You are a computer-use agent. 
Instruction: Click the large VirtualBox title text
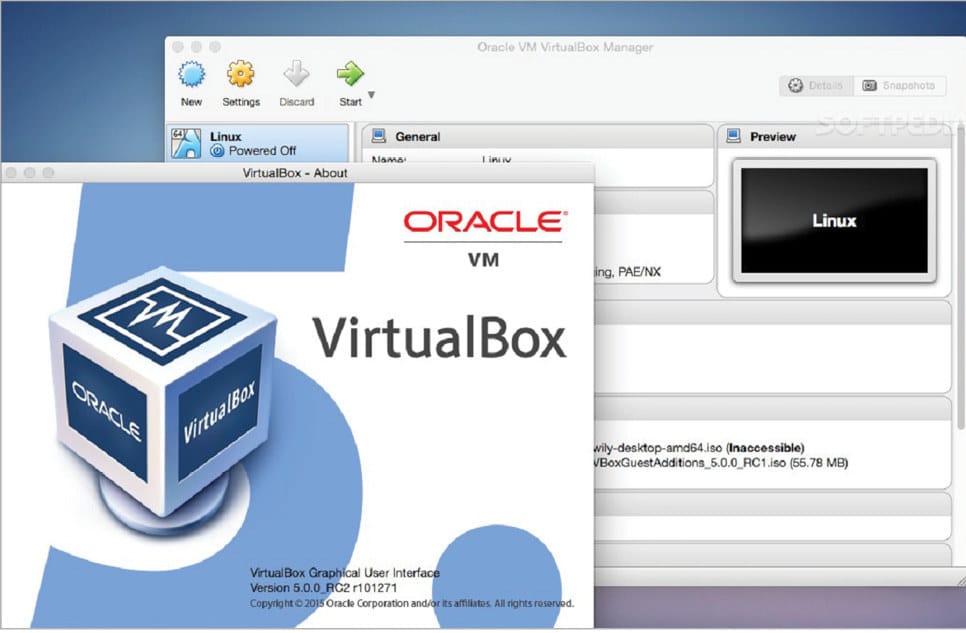[439, 337]
